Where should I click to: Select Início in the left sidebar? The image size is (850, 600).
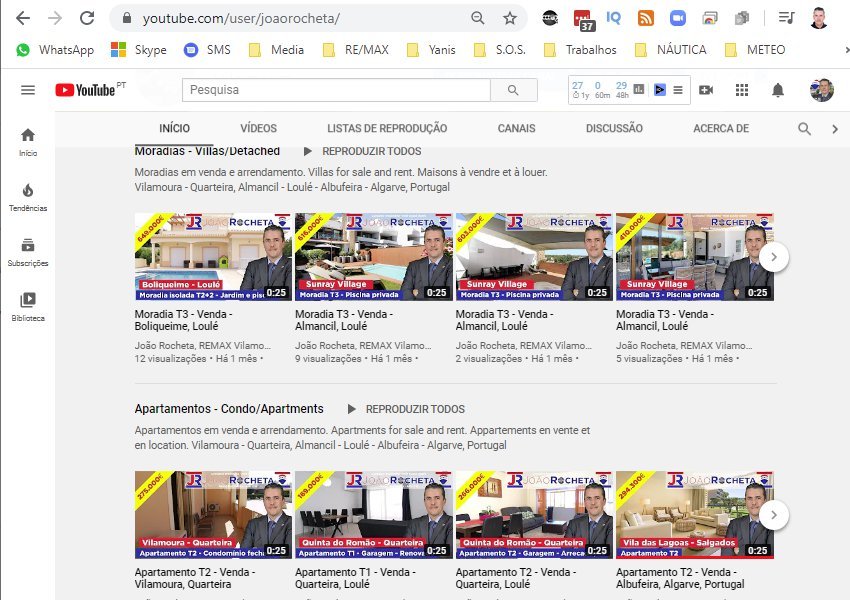tap(28, 142)
